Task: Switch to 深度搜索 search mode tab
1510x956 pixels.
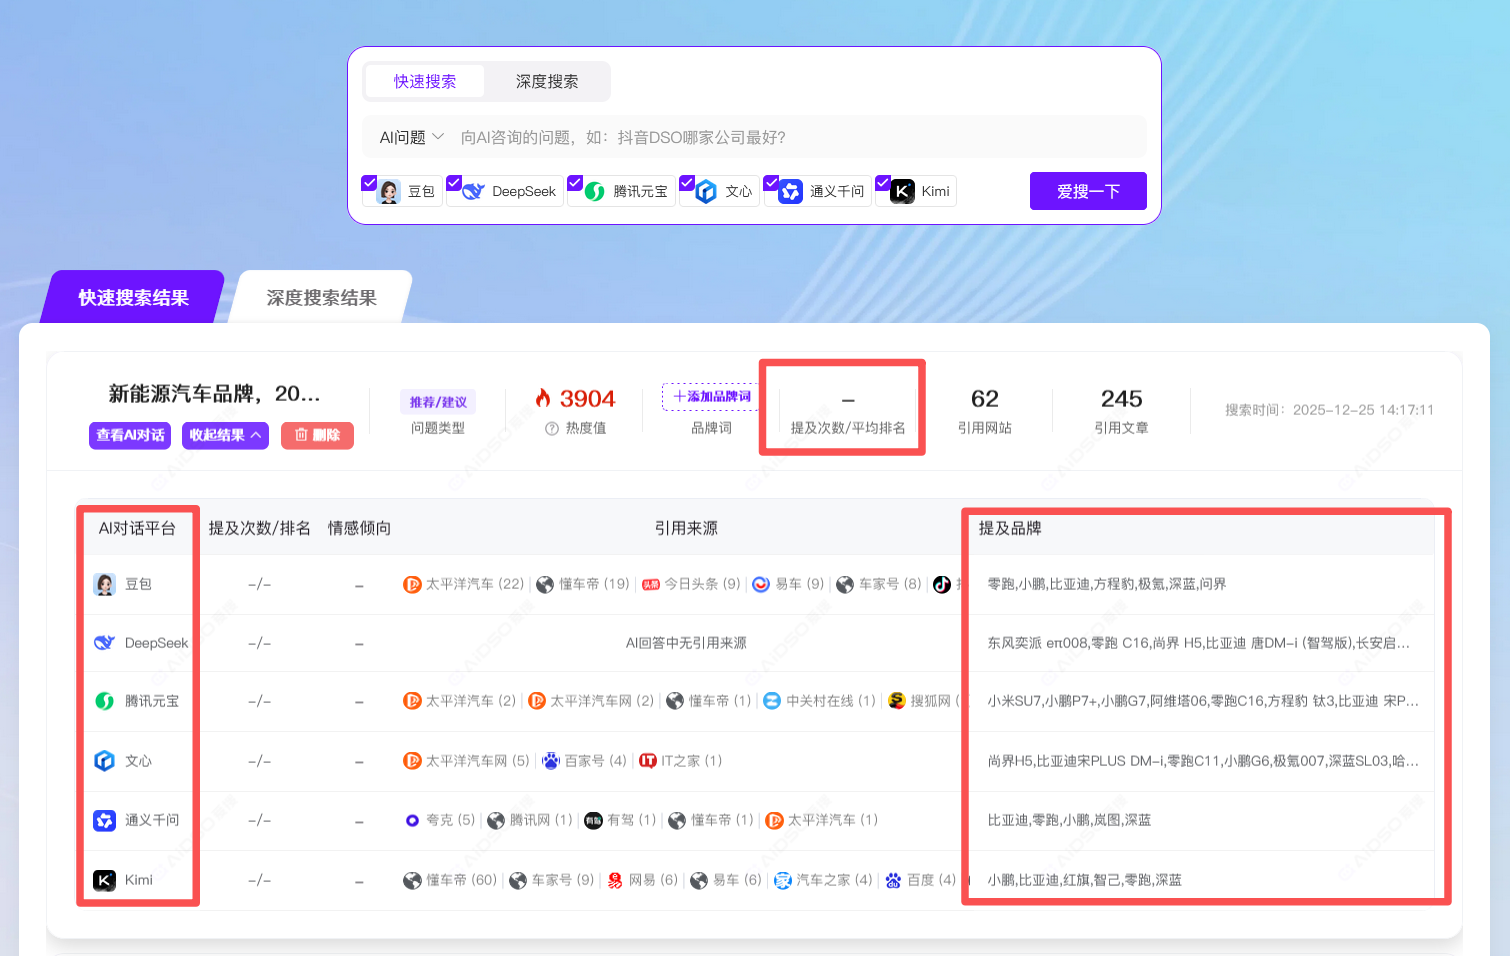Action: 546,82
